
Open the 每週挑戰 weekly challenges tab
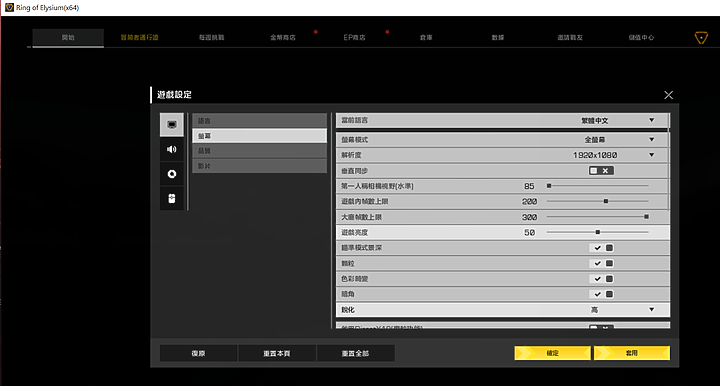pyautogui.click(x=212, y=38)
